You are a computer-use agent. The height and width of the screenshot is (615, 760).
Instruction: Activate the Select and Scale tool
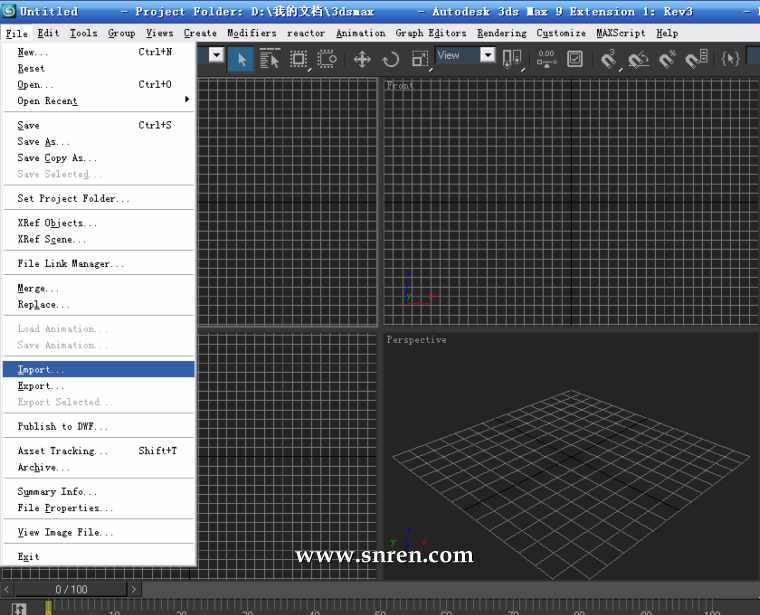pos(420,60)
